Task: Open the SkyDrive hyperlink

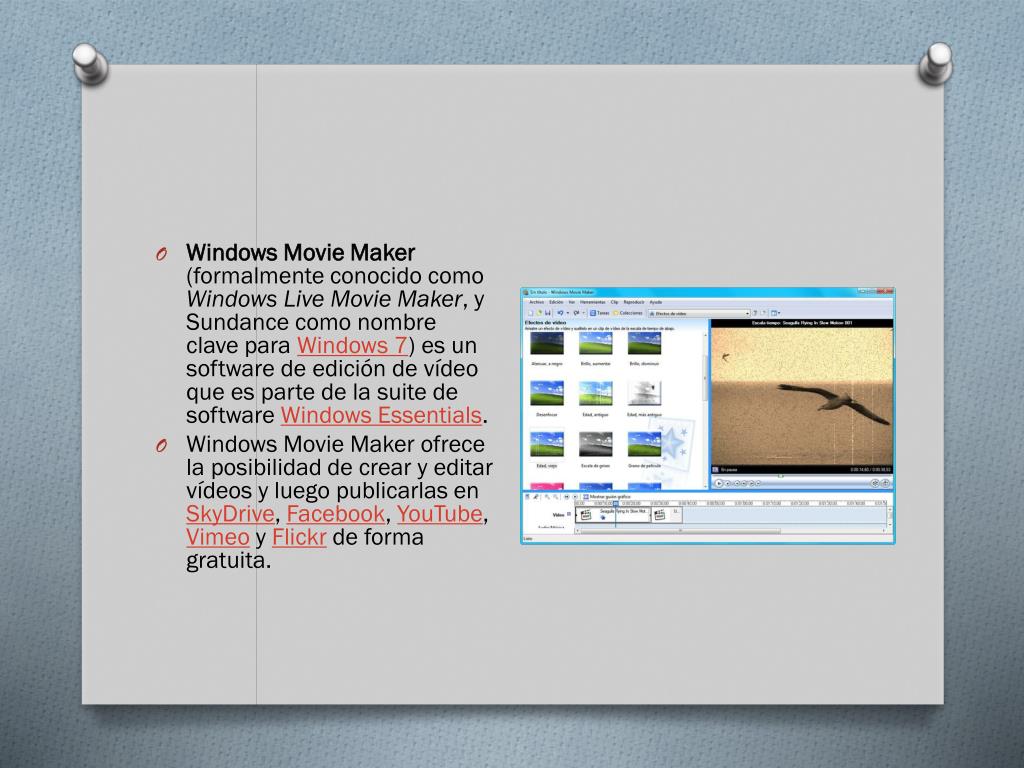Action: [230, 513]
